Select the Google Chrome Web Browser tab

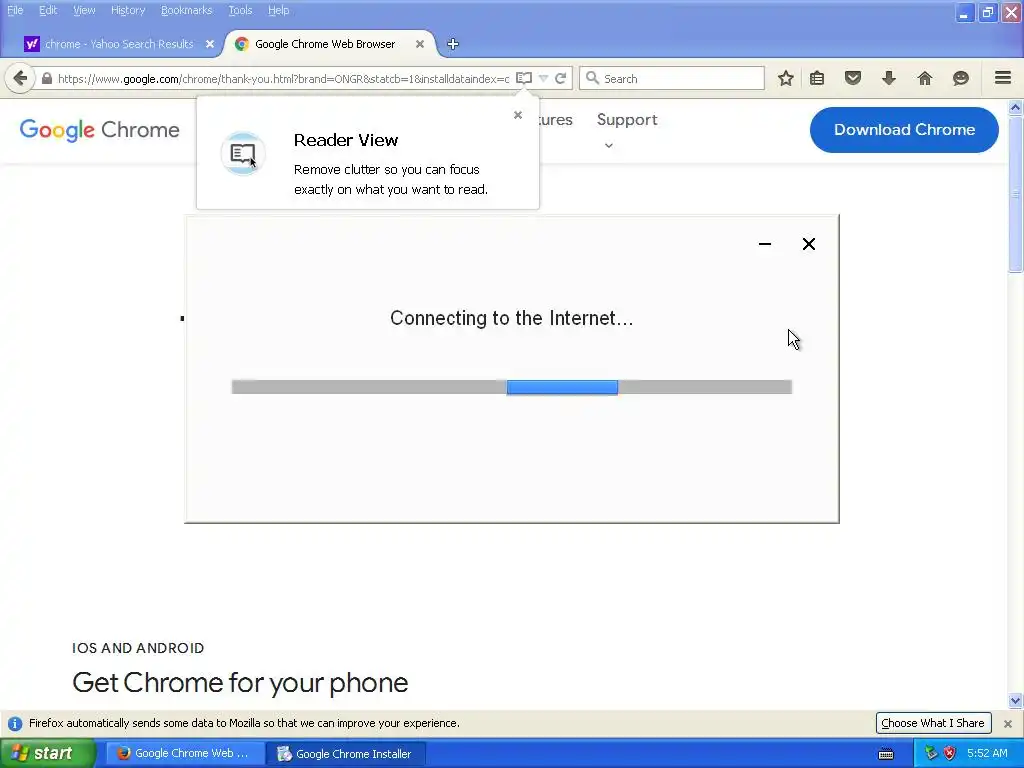[325, 44]
